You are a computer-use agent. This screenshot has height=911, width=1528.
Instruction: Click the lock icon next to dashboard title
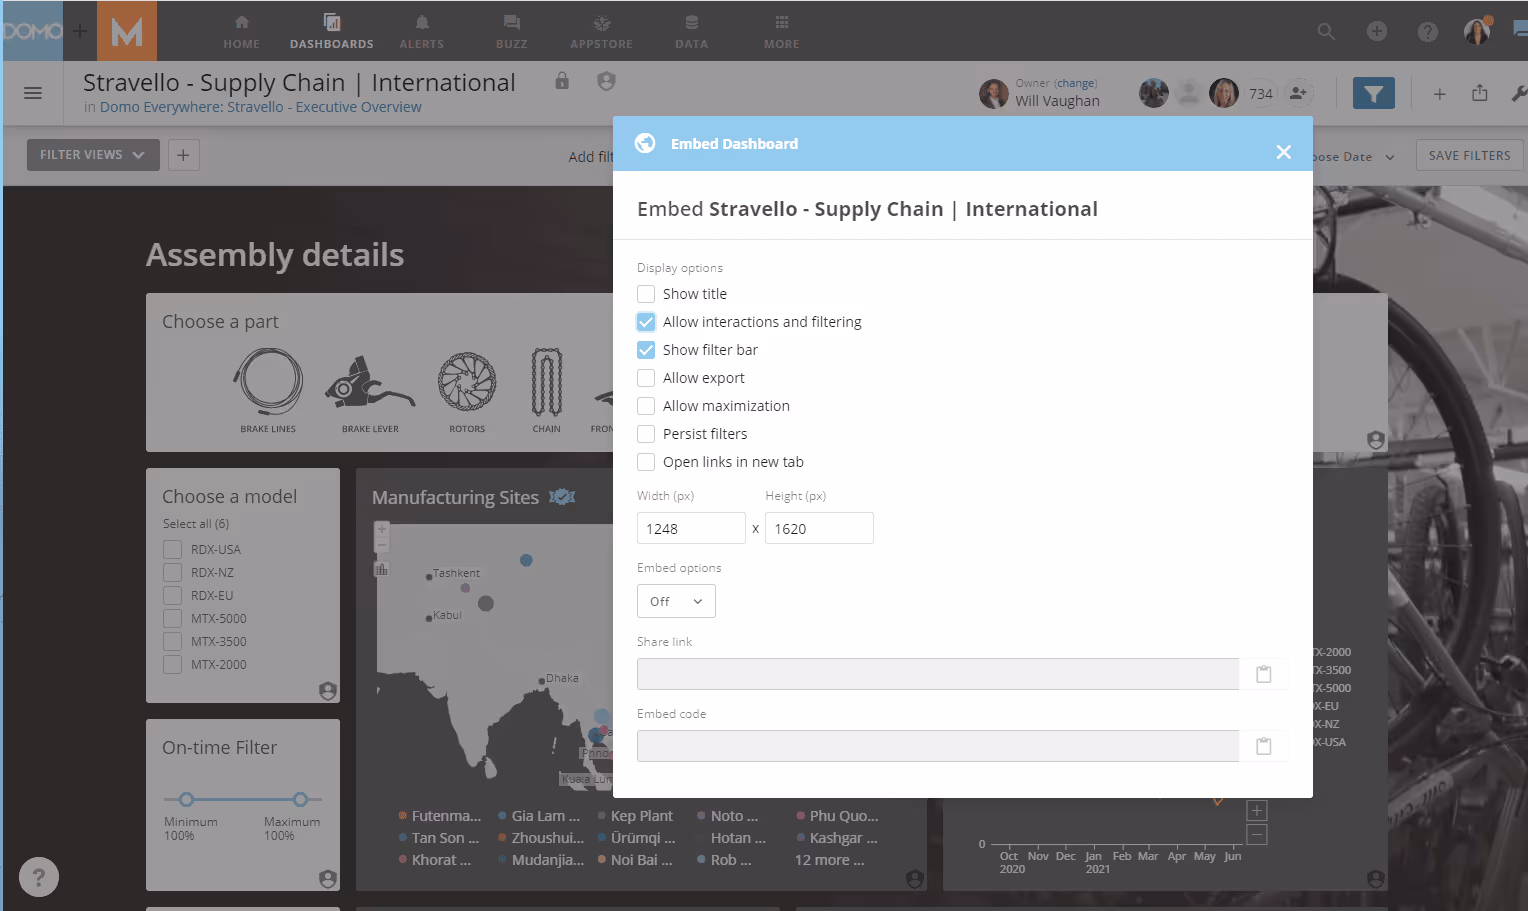click(x=562, y=81)
